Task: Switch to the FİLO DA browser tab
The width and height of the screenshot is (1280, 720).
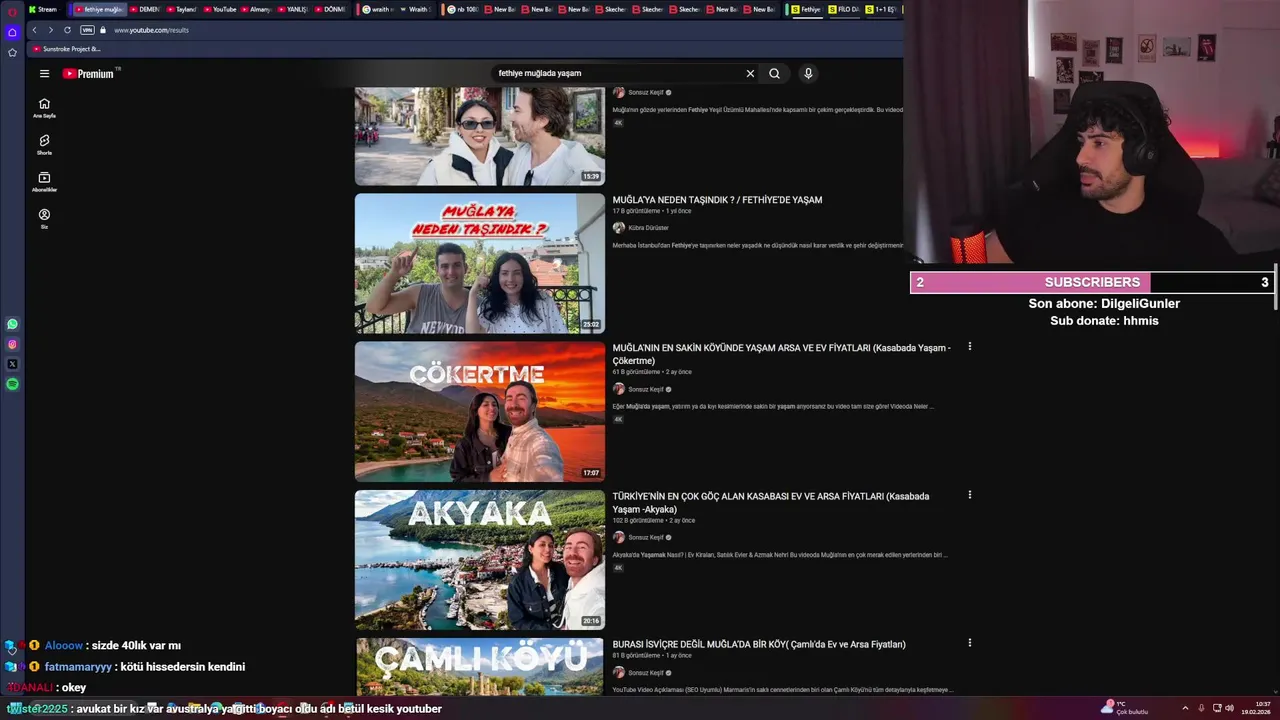Action: [843, 9]
